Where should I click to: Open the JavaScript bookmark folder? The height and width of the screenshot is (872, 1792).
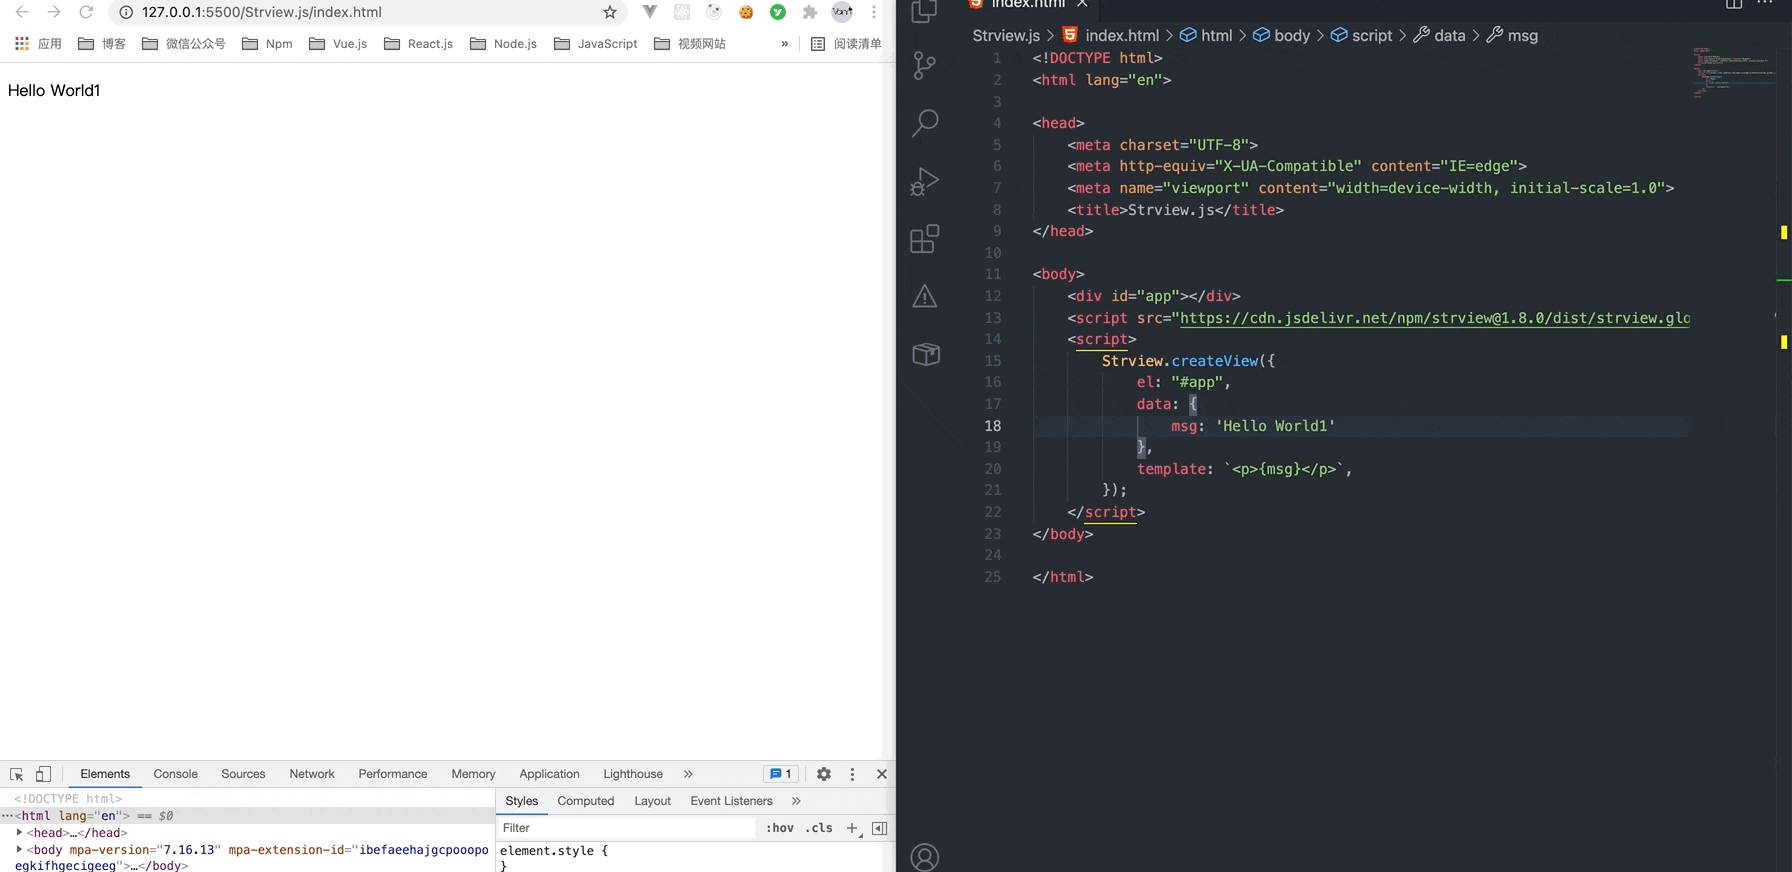coord(596,44)
